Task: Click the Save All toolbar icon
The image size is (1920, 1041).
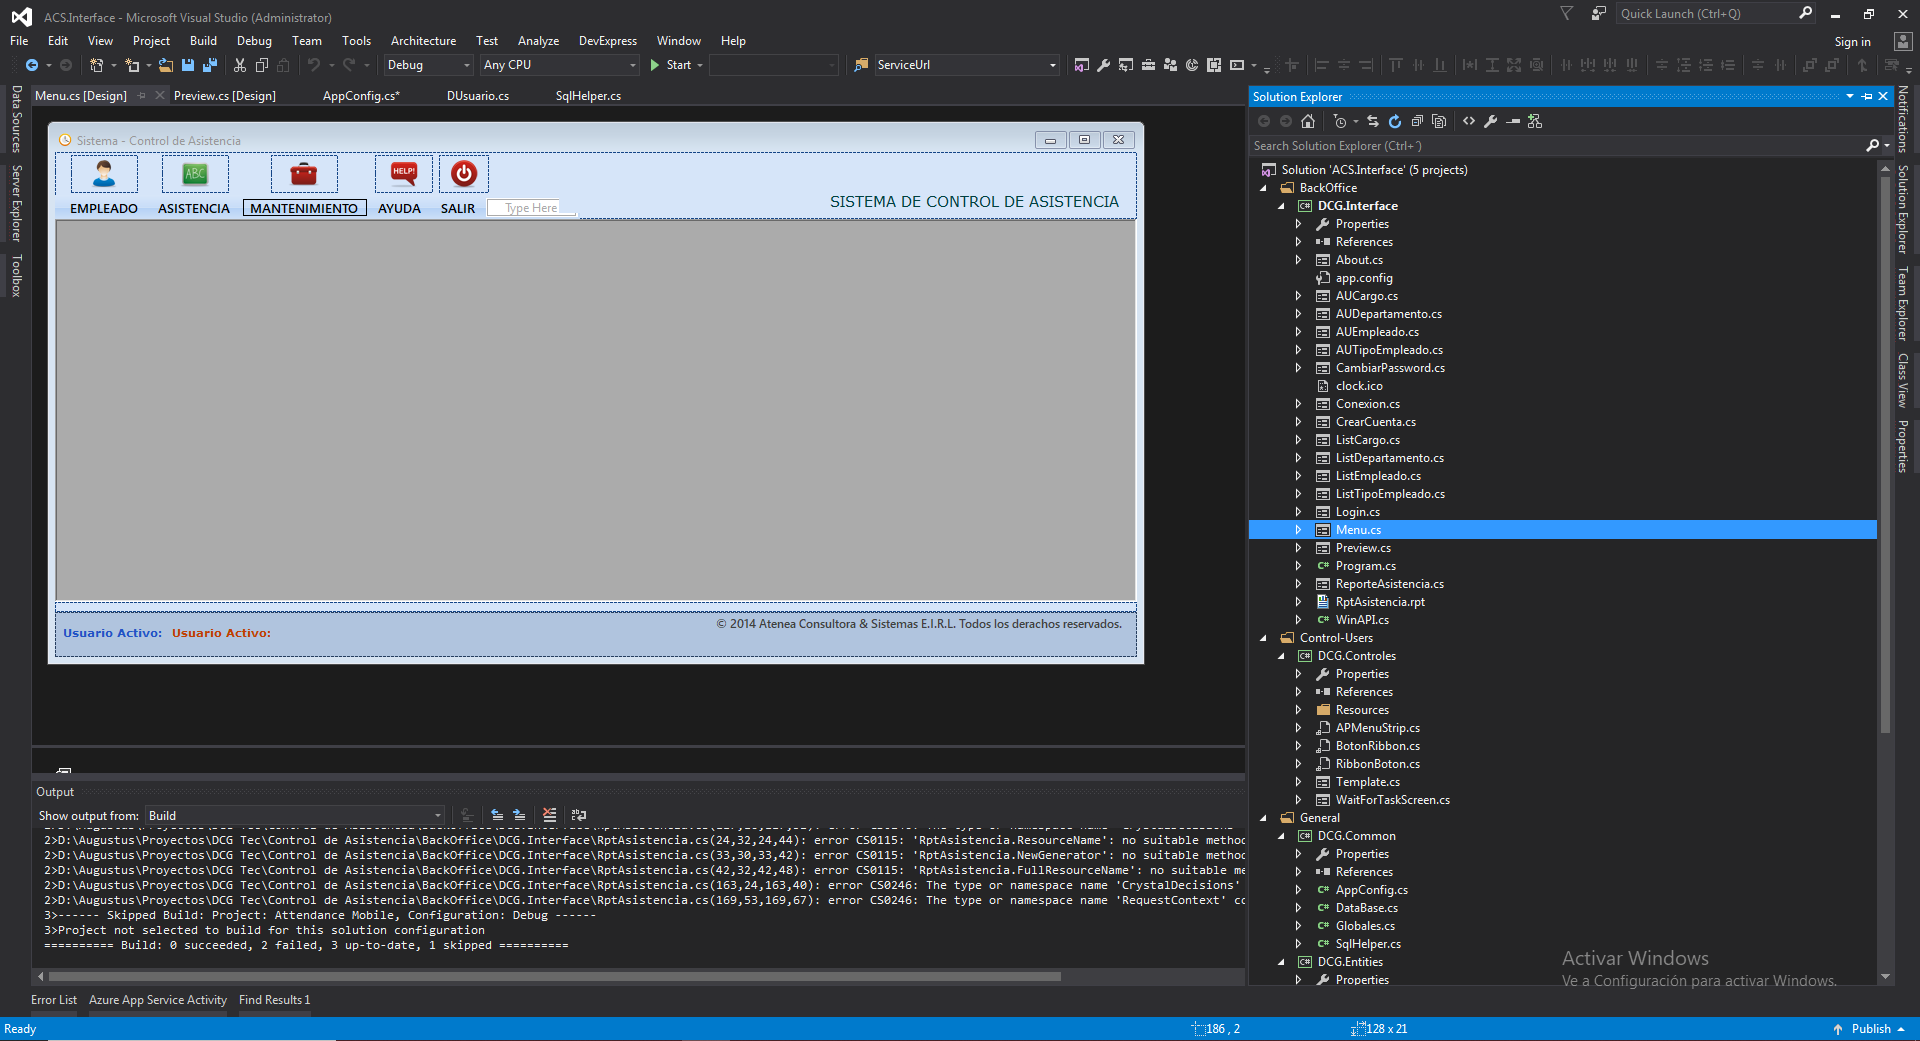Action: pos(210,65)
